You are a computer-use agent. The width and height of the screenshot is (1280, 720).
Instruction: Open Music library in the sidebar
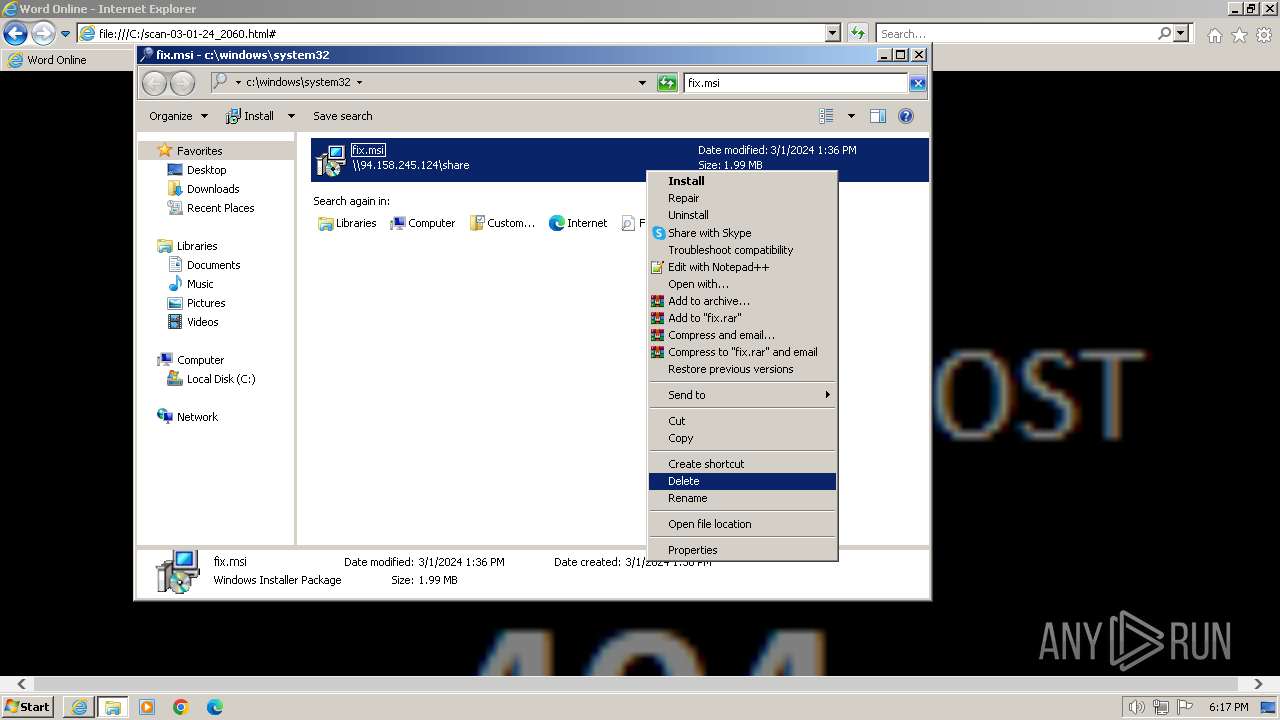[x=200, y=284]
